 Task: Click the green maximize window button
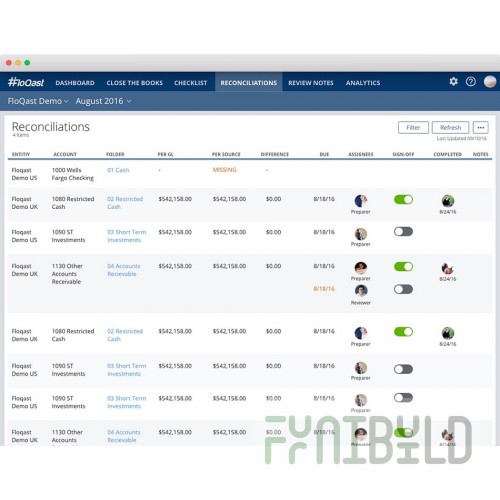(x=27, y=63)
